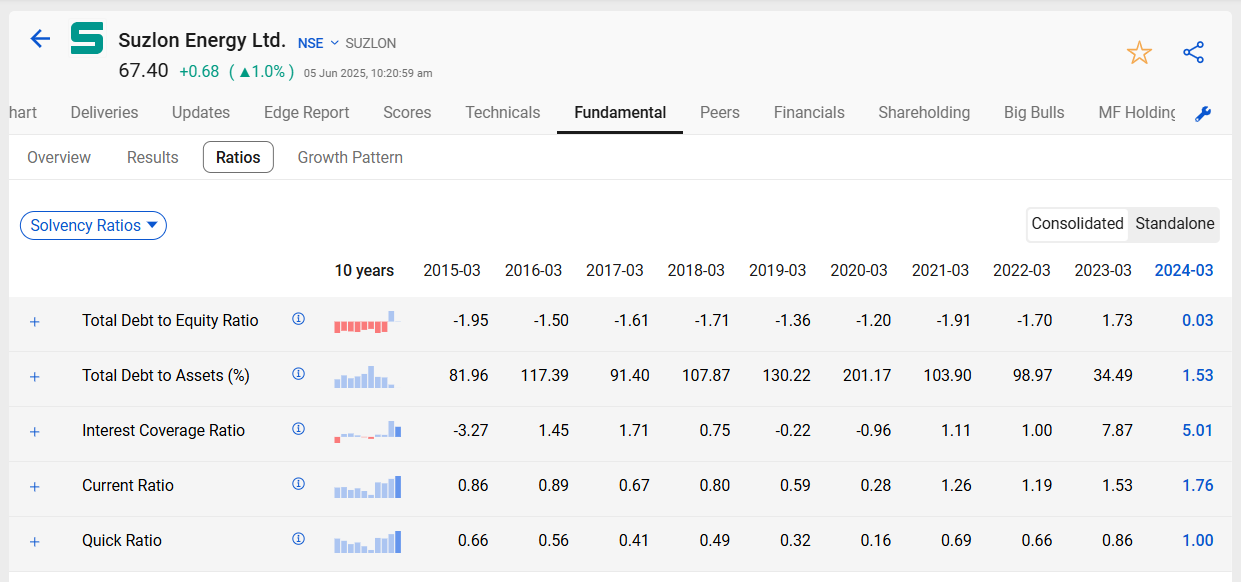Viewport: 1241px width, 582px height.
Task: Open info icon for Current Ratio
Action: (298, 484)
